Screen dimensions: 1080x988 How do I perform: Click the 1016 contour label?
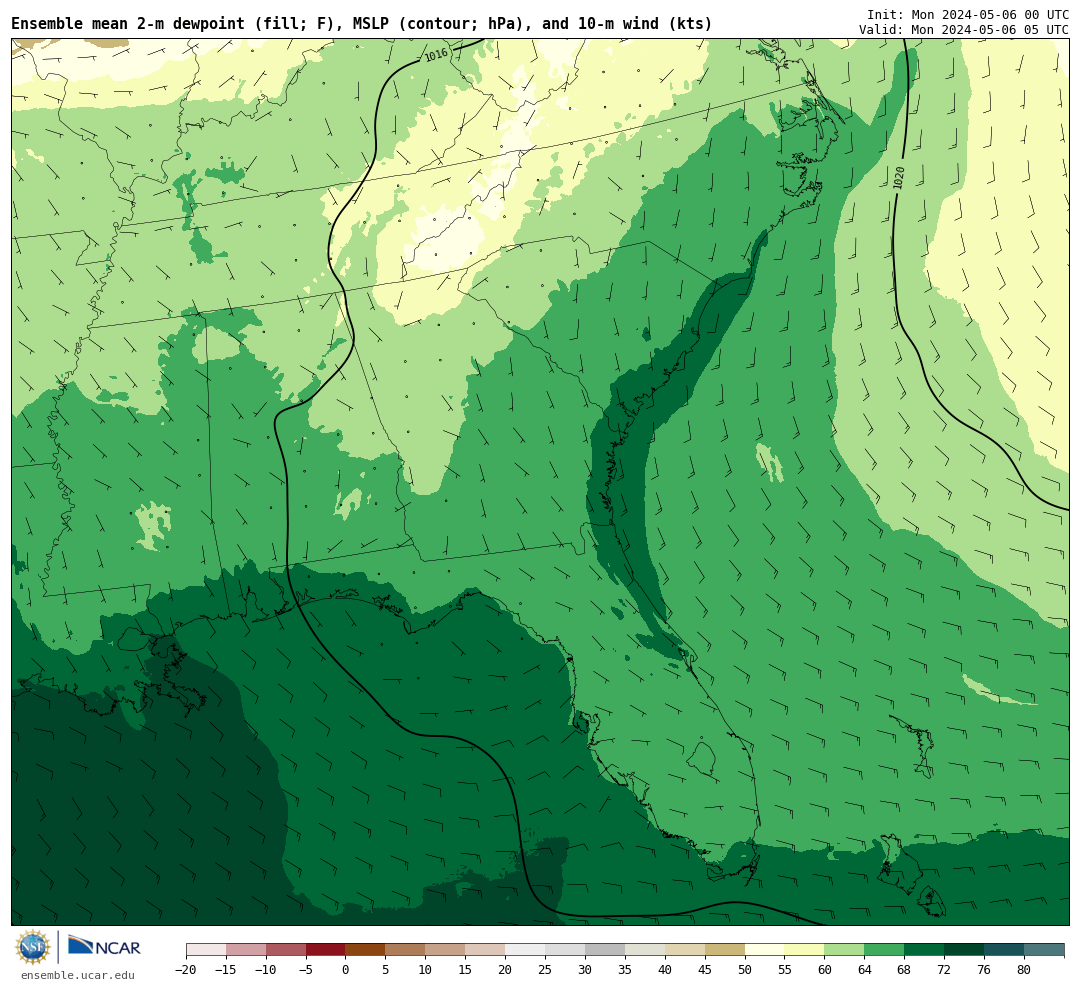coord(435,54)
